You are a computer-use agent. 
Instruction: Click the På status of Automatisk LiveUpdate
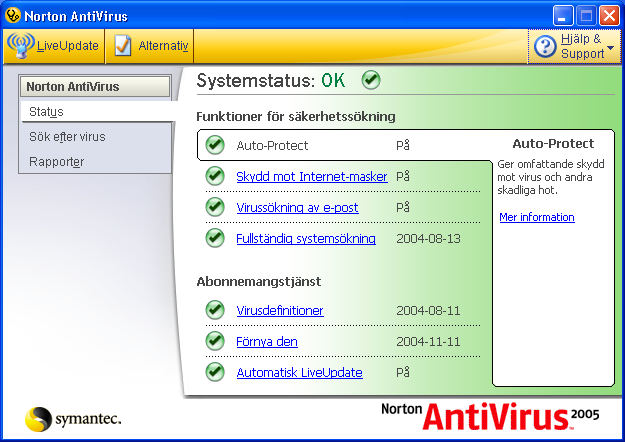click(403, 372)
